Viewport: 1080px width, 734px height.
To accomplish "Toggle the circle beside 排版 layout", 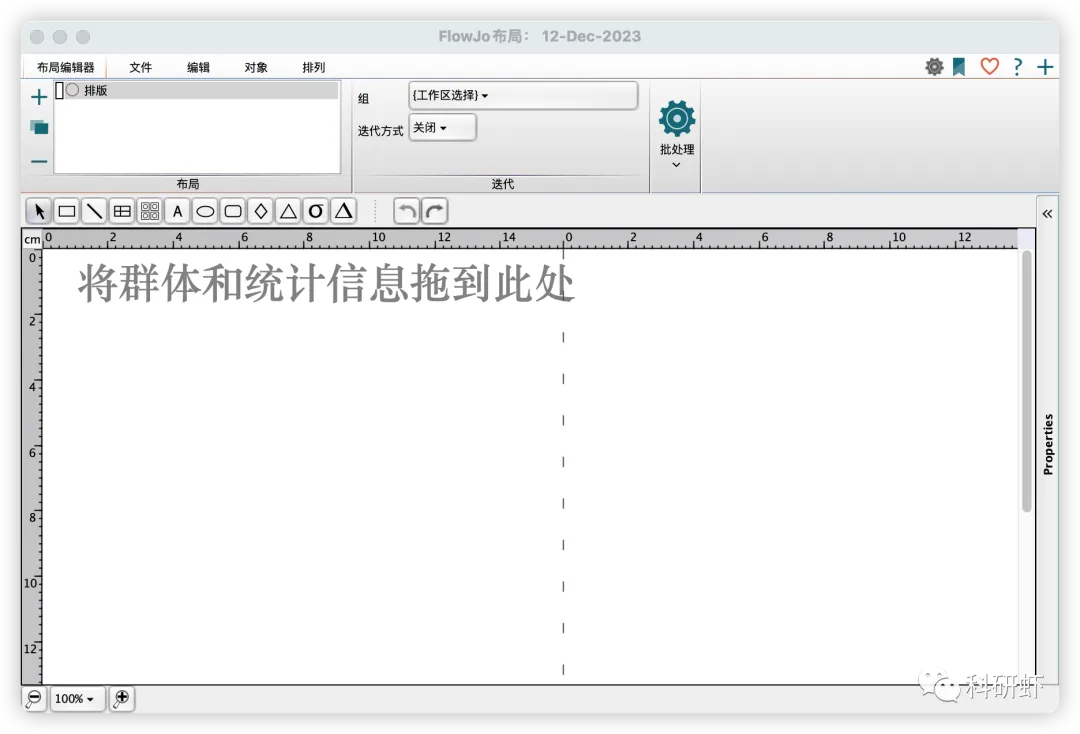I will click(72, 90).
